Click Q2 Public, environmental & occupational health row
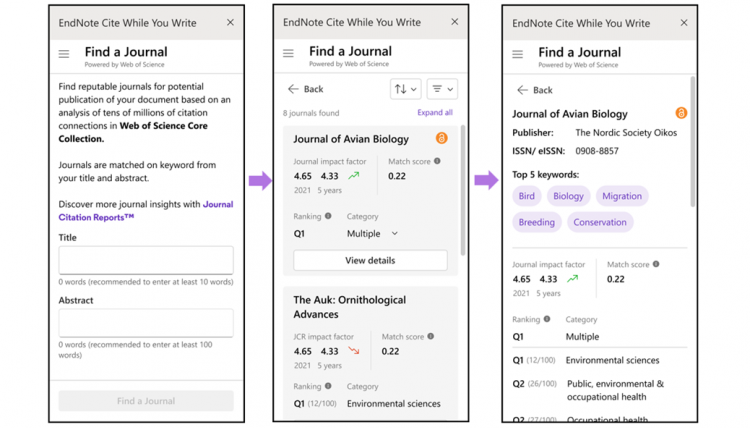Viewport: 750px width, 428px height. [x=588, y=390]
